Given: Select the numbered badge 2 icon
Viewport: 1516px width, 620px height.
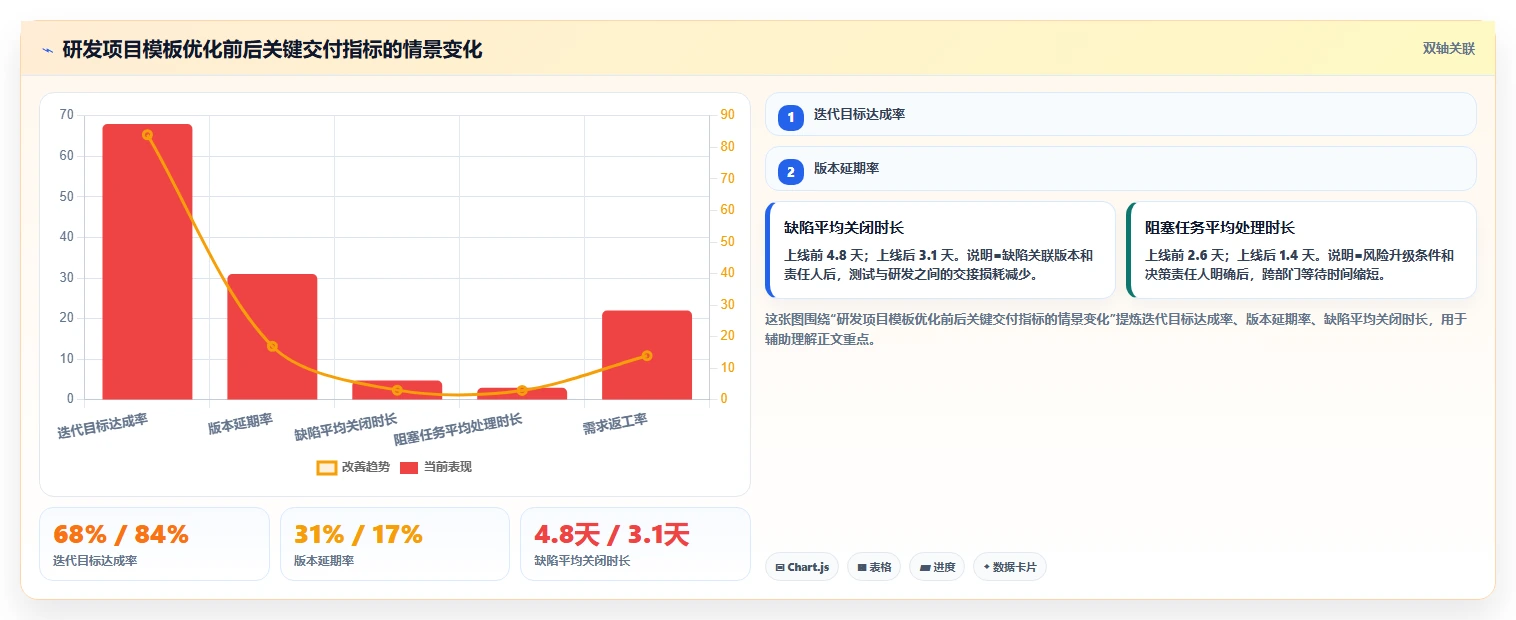Looking at the screenshot, I should (x=791, y=172).
